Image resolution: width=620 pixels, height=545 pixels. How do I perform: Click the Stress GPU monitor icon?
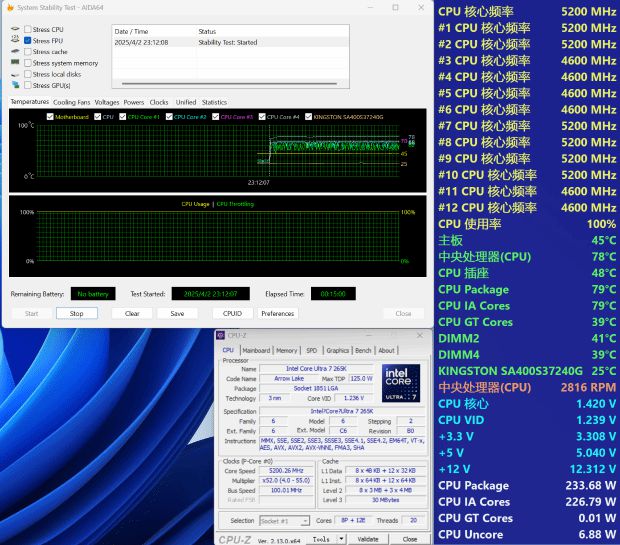click(15, 85)
